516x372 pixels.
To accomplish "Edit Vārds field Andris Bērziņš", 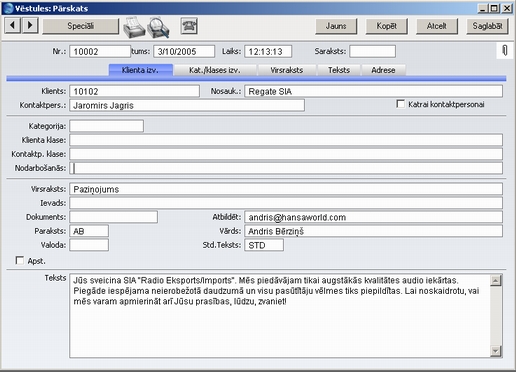I will click(x=373, y=231).
